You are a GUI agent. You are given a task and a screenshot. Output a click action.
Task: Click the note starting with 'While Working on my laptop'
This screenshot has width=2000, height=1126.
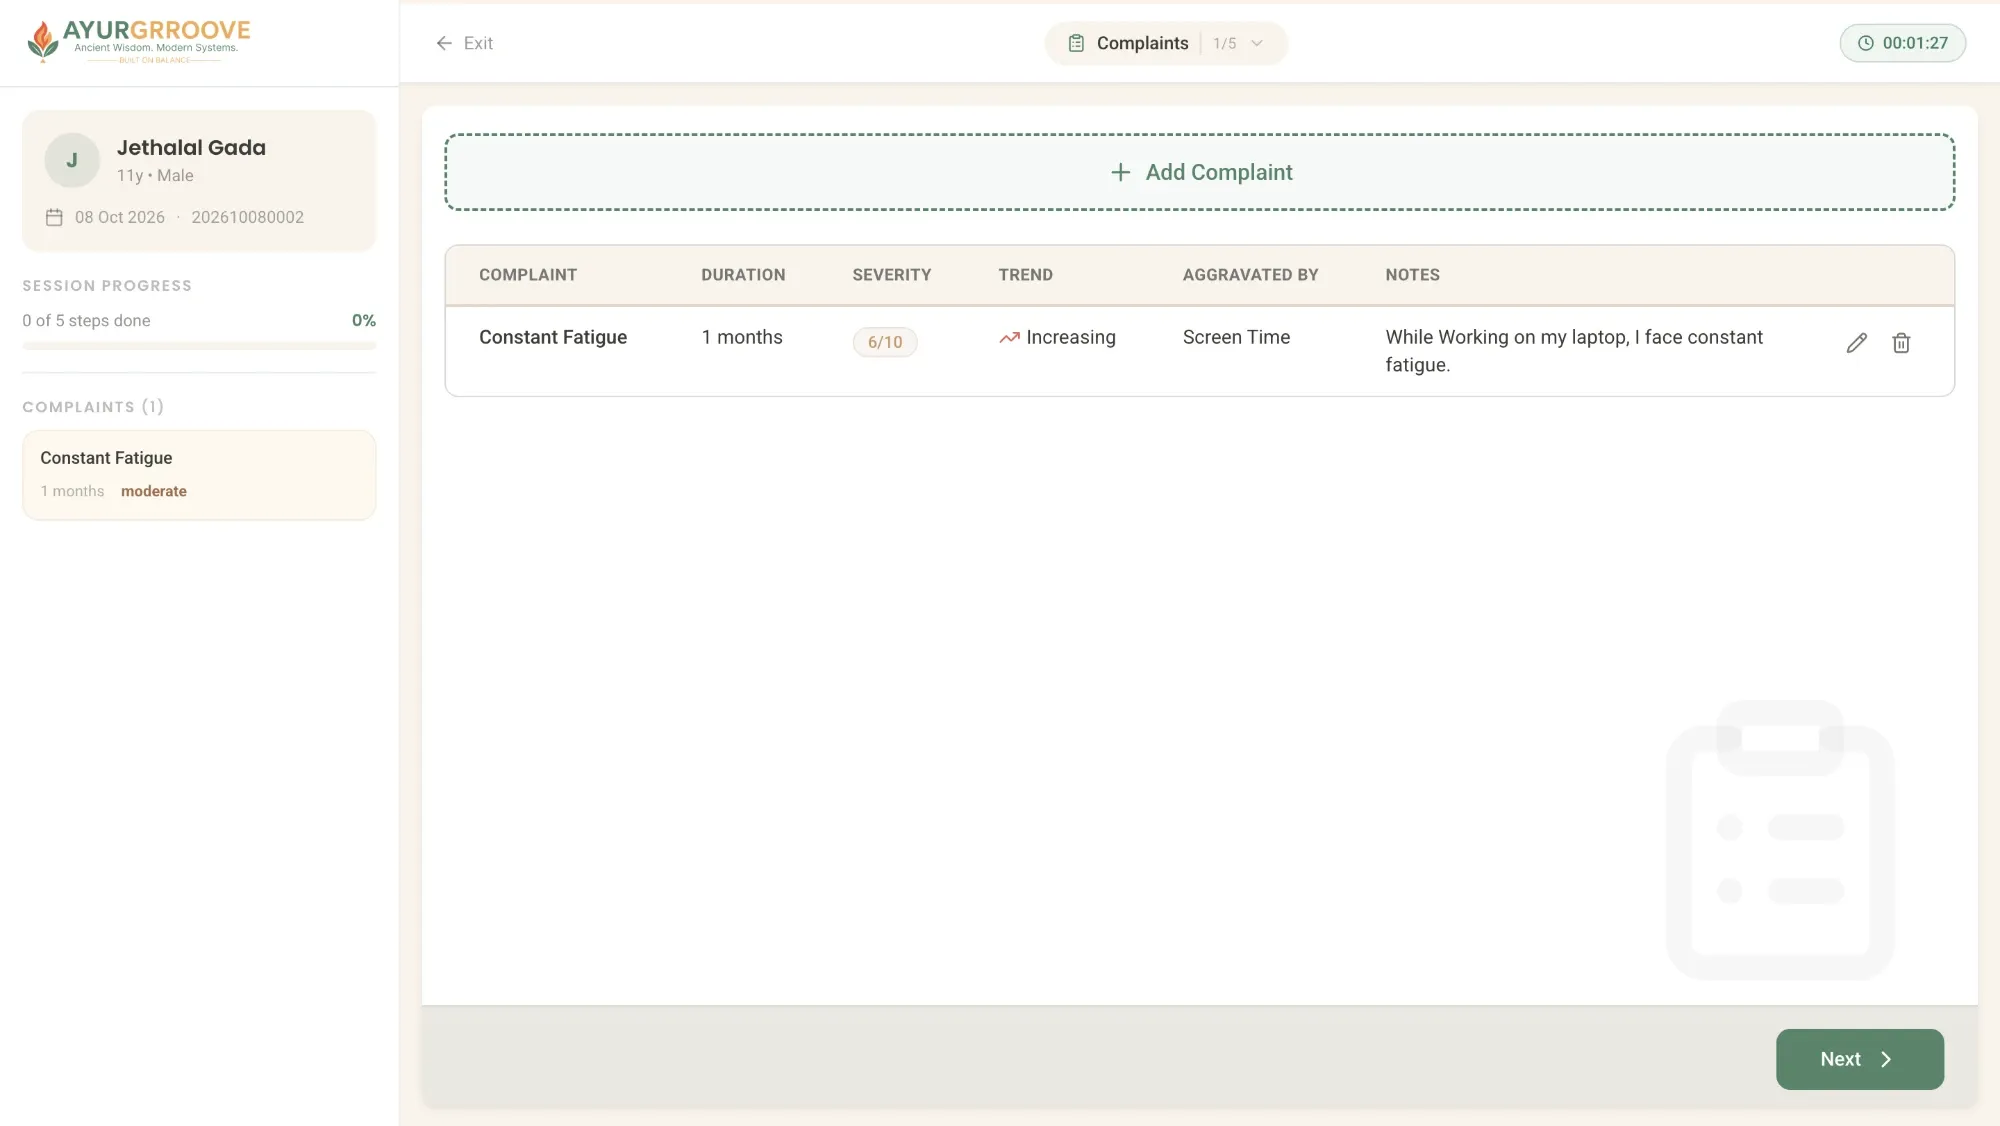coord(1574,351)
